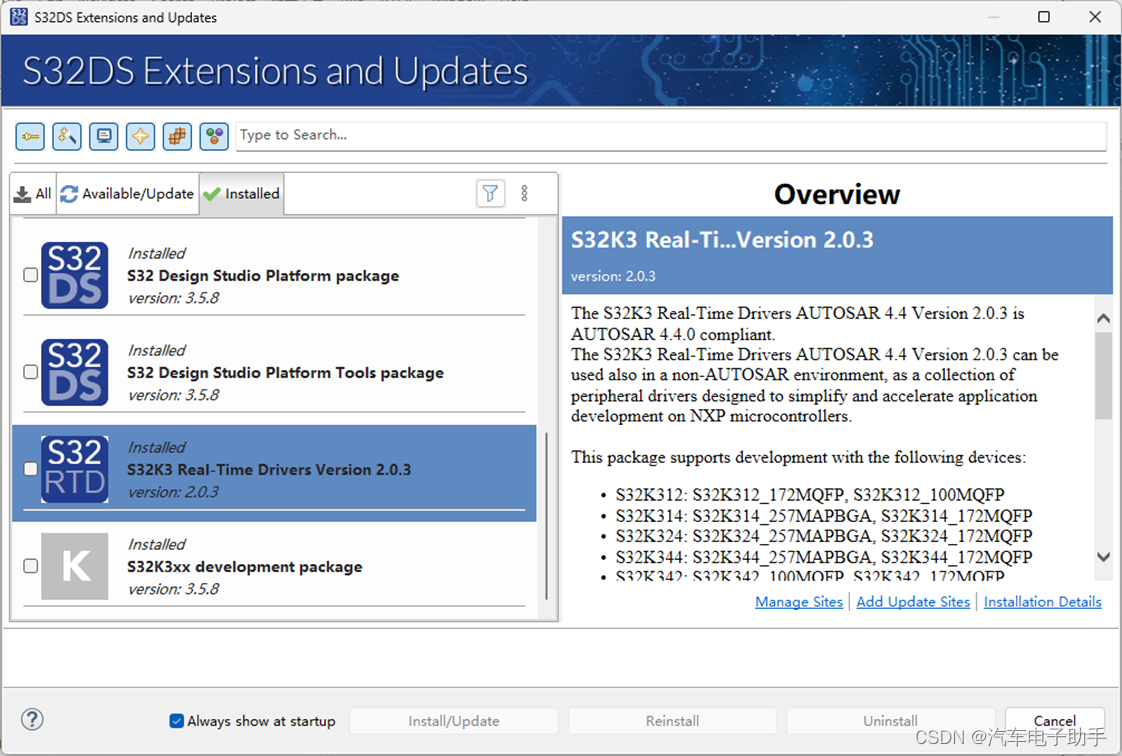1122x756 pixels.
Task: Check the Platform Tools package checkbox
Action: click(31, 372)
